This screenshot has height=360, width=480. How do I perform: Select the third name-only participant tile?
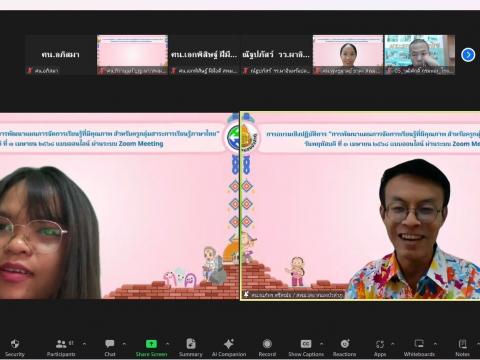pos(204,55)
